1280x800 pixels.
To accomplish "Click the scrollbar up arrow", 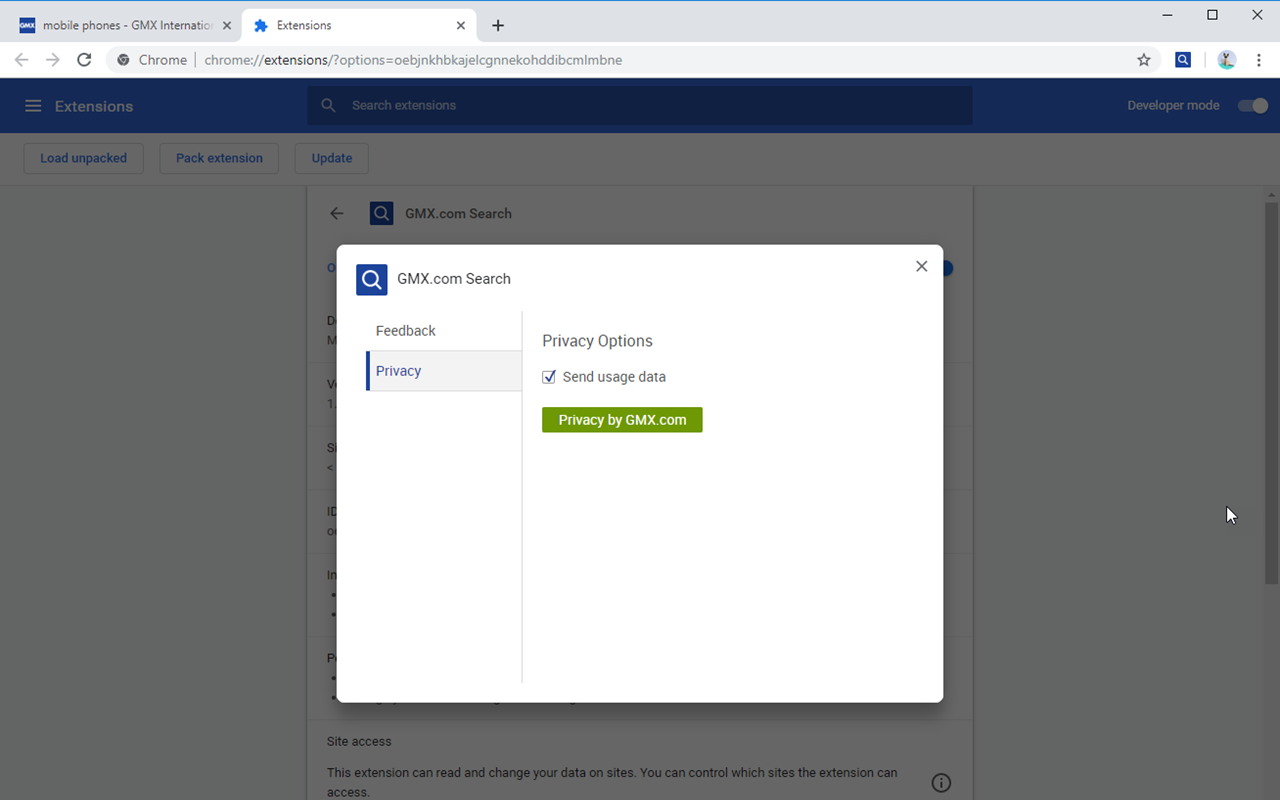I will [x=1272, y=194].
